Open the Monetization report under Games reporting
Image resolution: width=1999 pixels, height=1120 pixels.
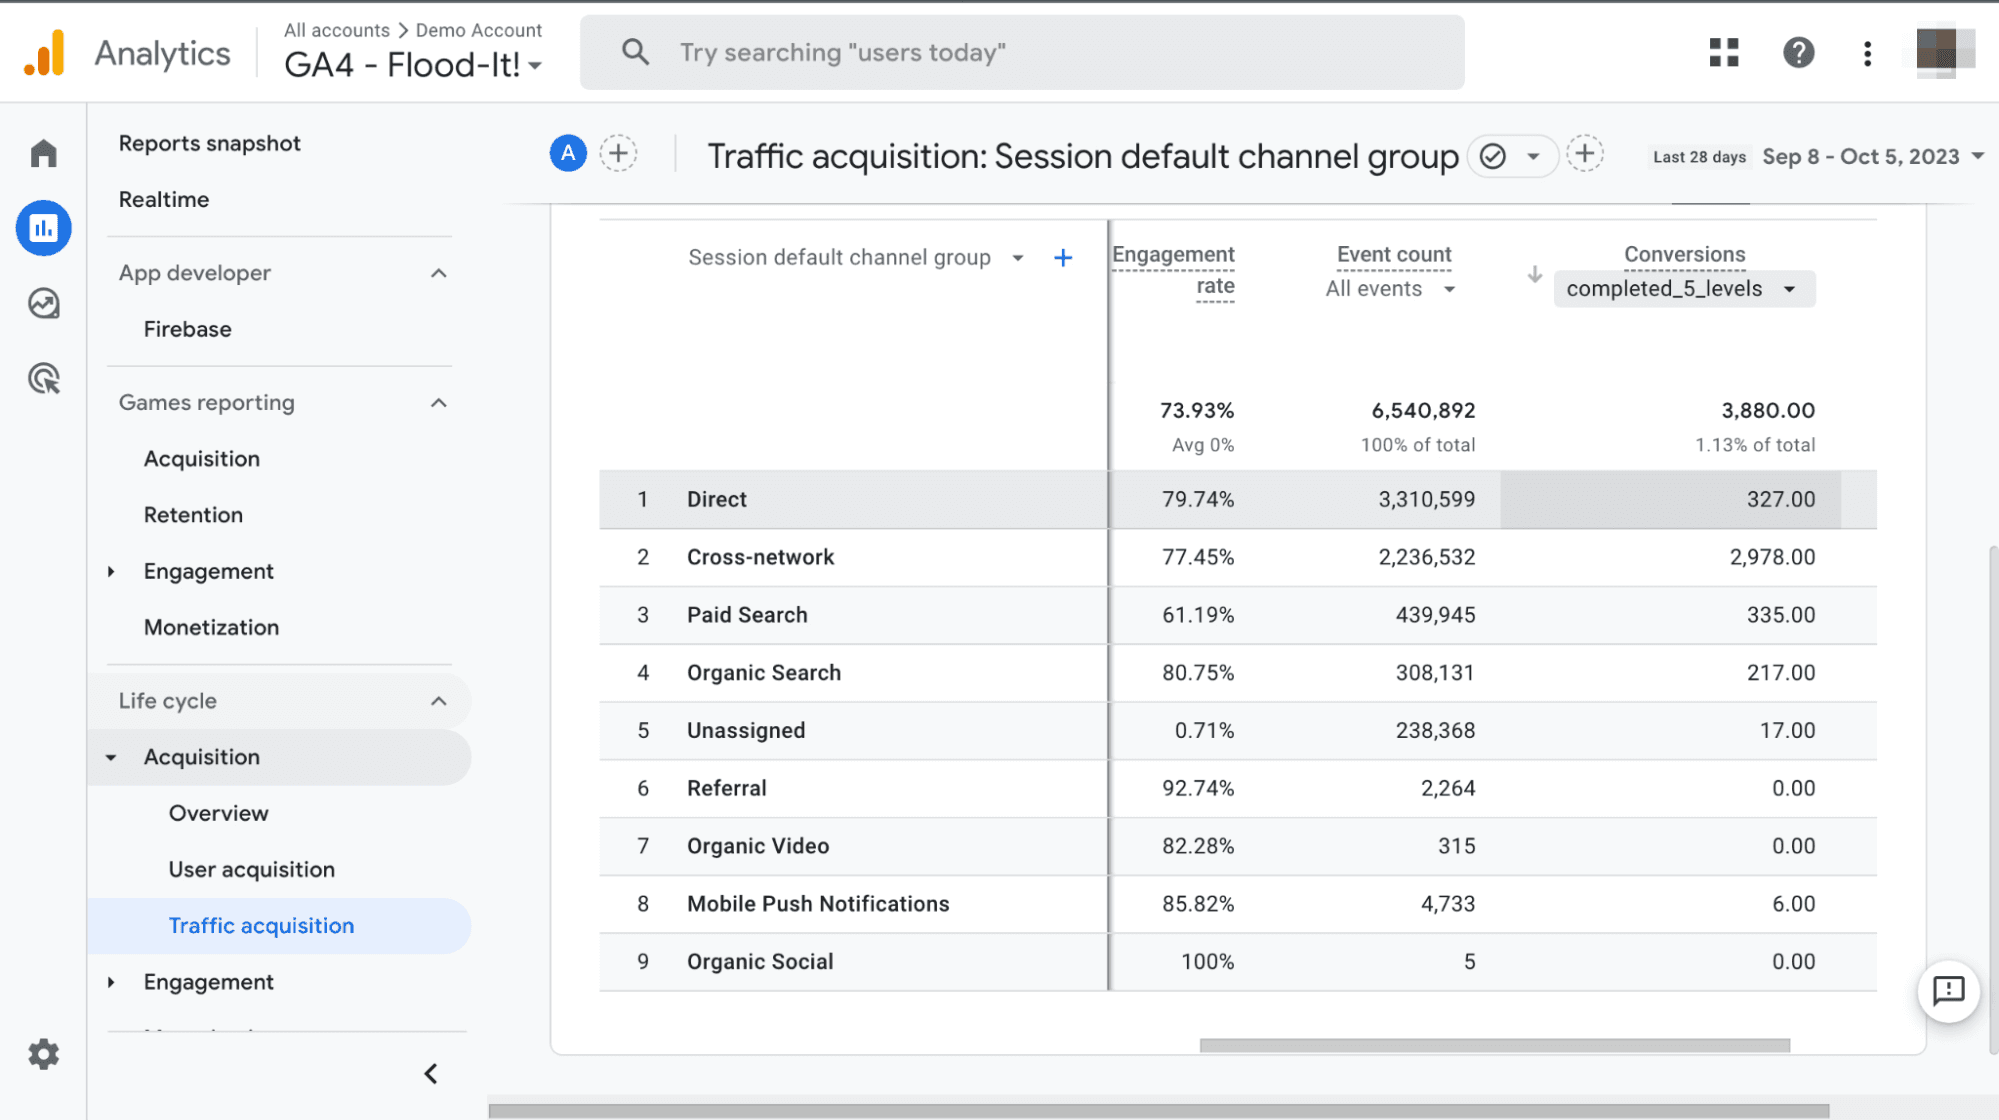coord(211,627)
